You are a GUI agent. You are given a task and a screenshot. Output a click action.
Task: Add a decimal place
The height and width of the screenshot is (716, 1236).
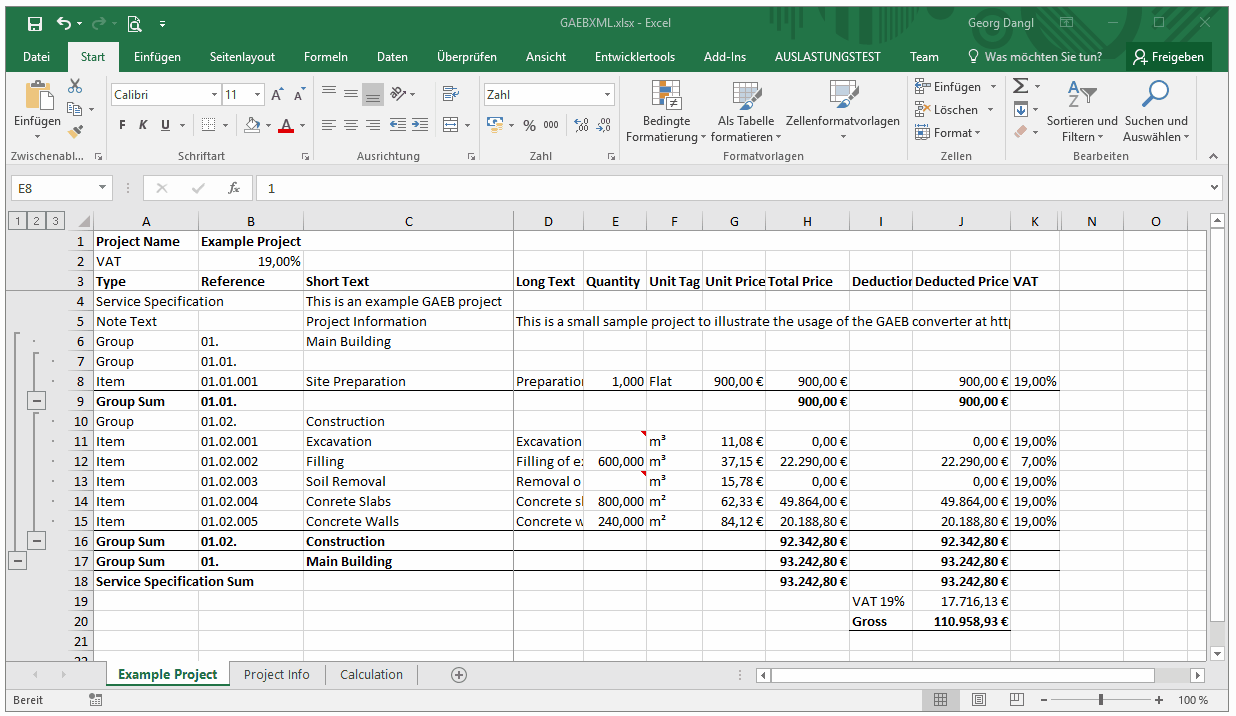coord(581,125)
